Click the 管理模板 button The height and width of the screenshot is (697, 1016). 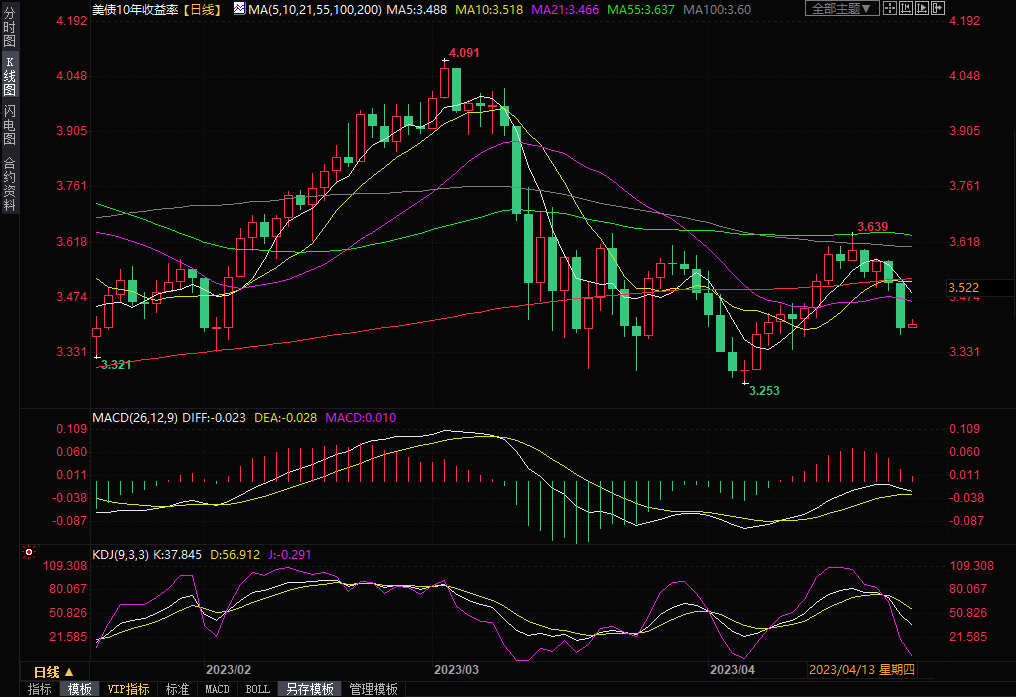tap(372, 689)
